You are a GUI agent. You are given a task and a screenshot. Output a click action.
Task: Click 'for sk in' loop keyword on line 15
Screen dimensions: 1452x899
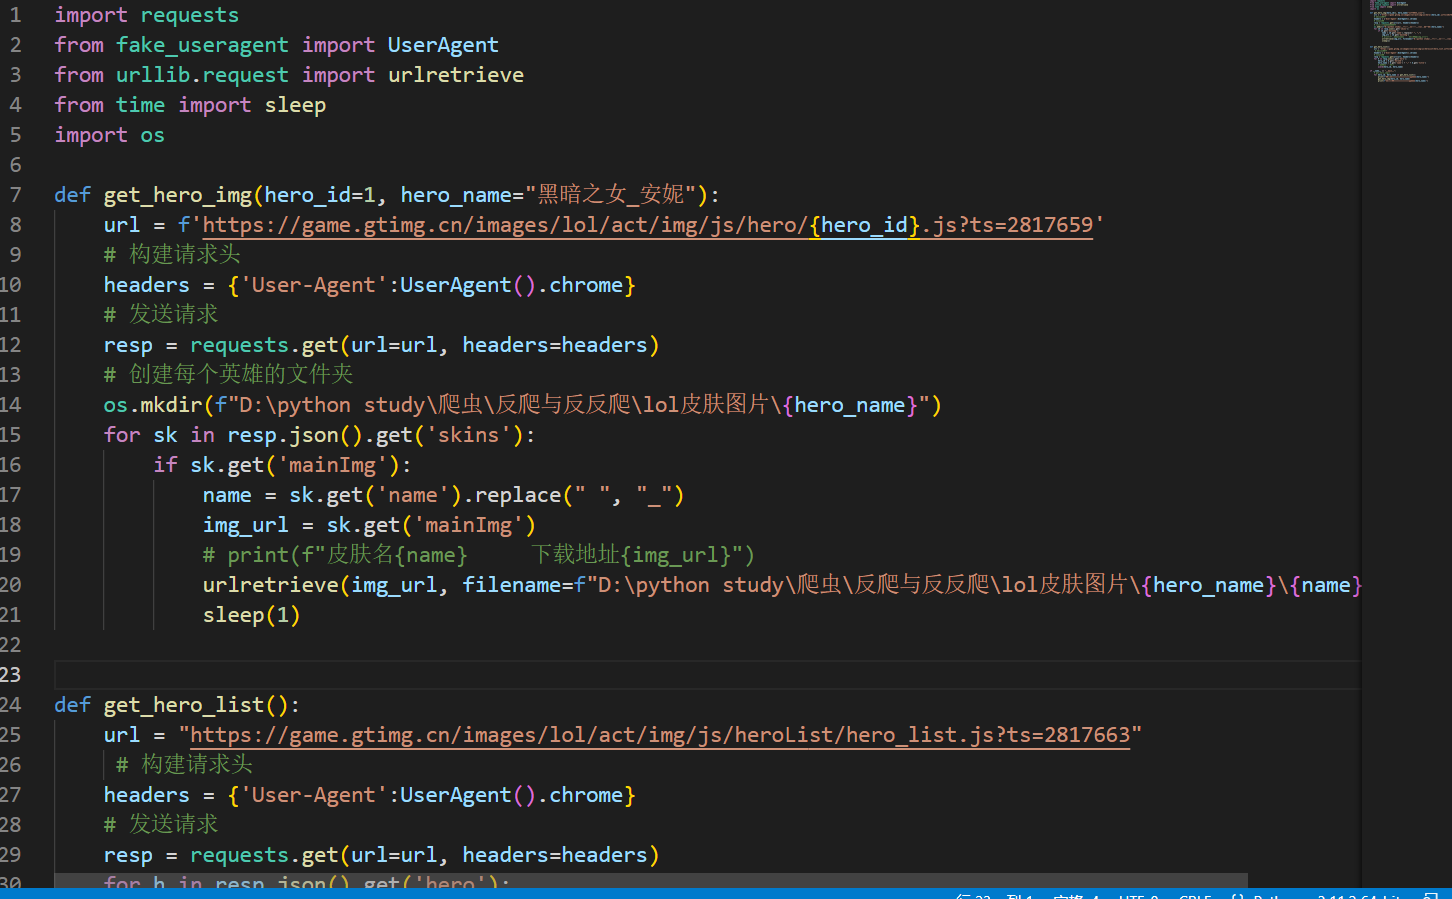(x=159, y=435)
